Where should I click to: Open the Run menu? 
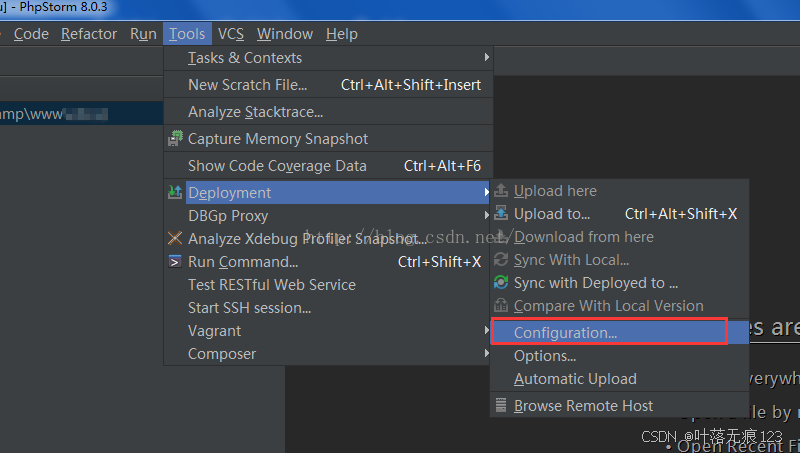coord(143,34)
